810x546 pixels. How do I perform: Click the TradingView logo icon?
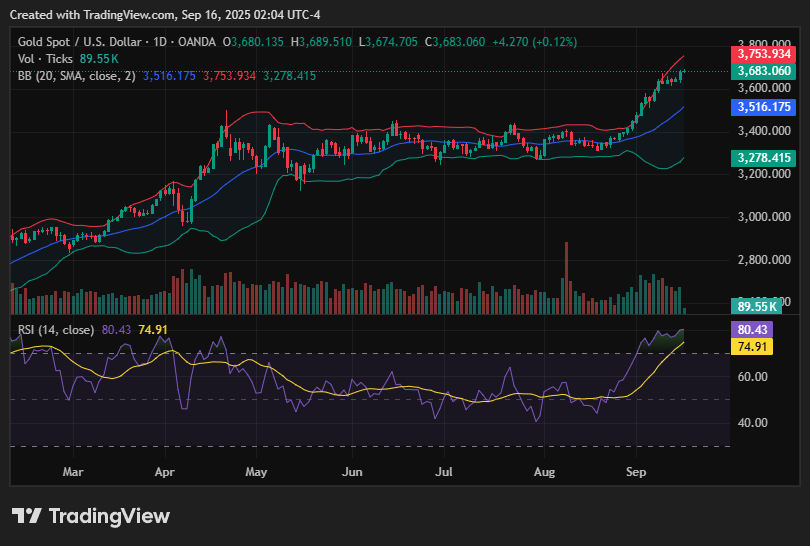pyautogui.click(x=26, y=516)
